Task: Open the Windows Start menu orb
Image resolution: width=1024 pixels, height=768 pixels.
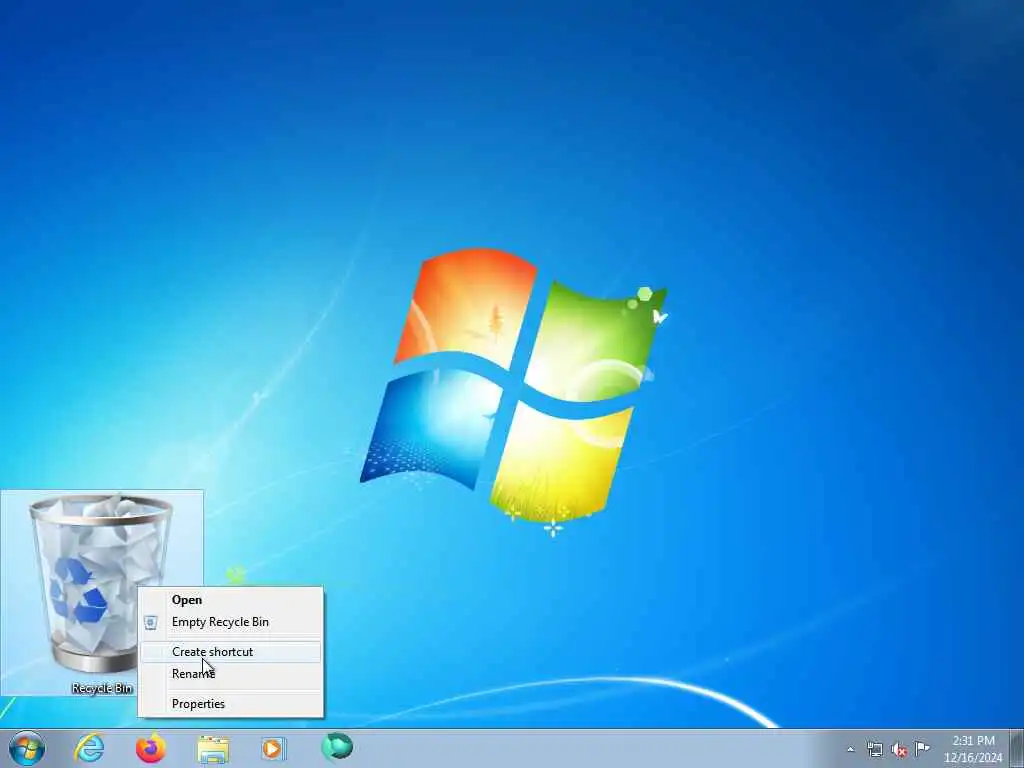Action: pos(27,748)
